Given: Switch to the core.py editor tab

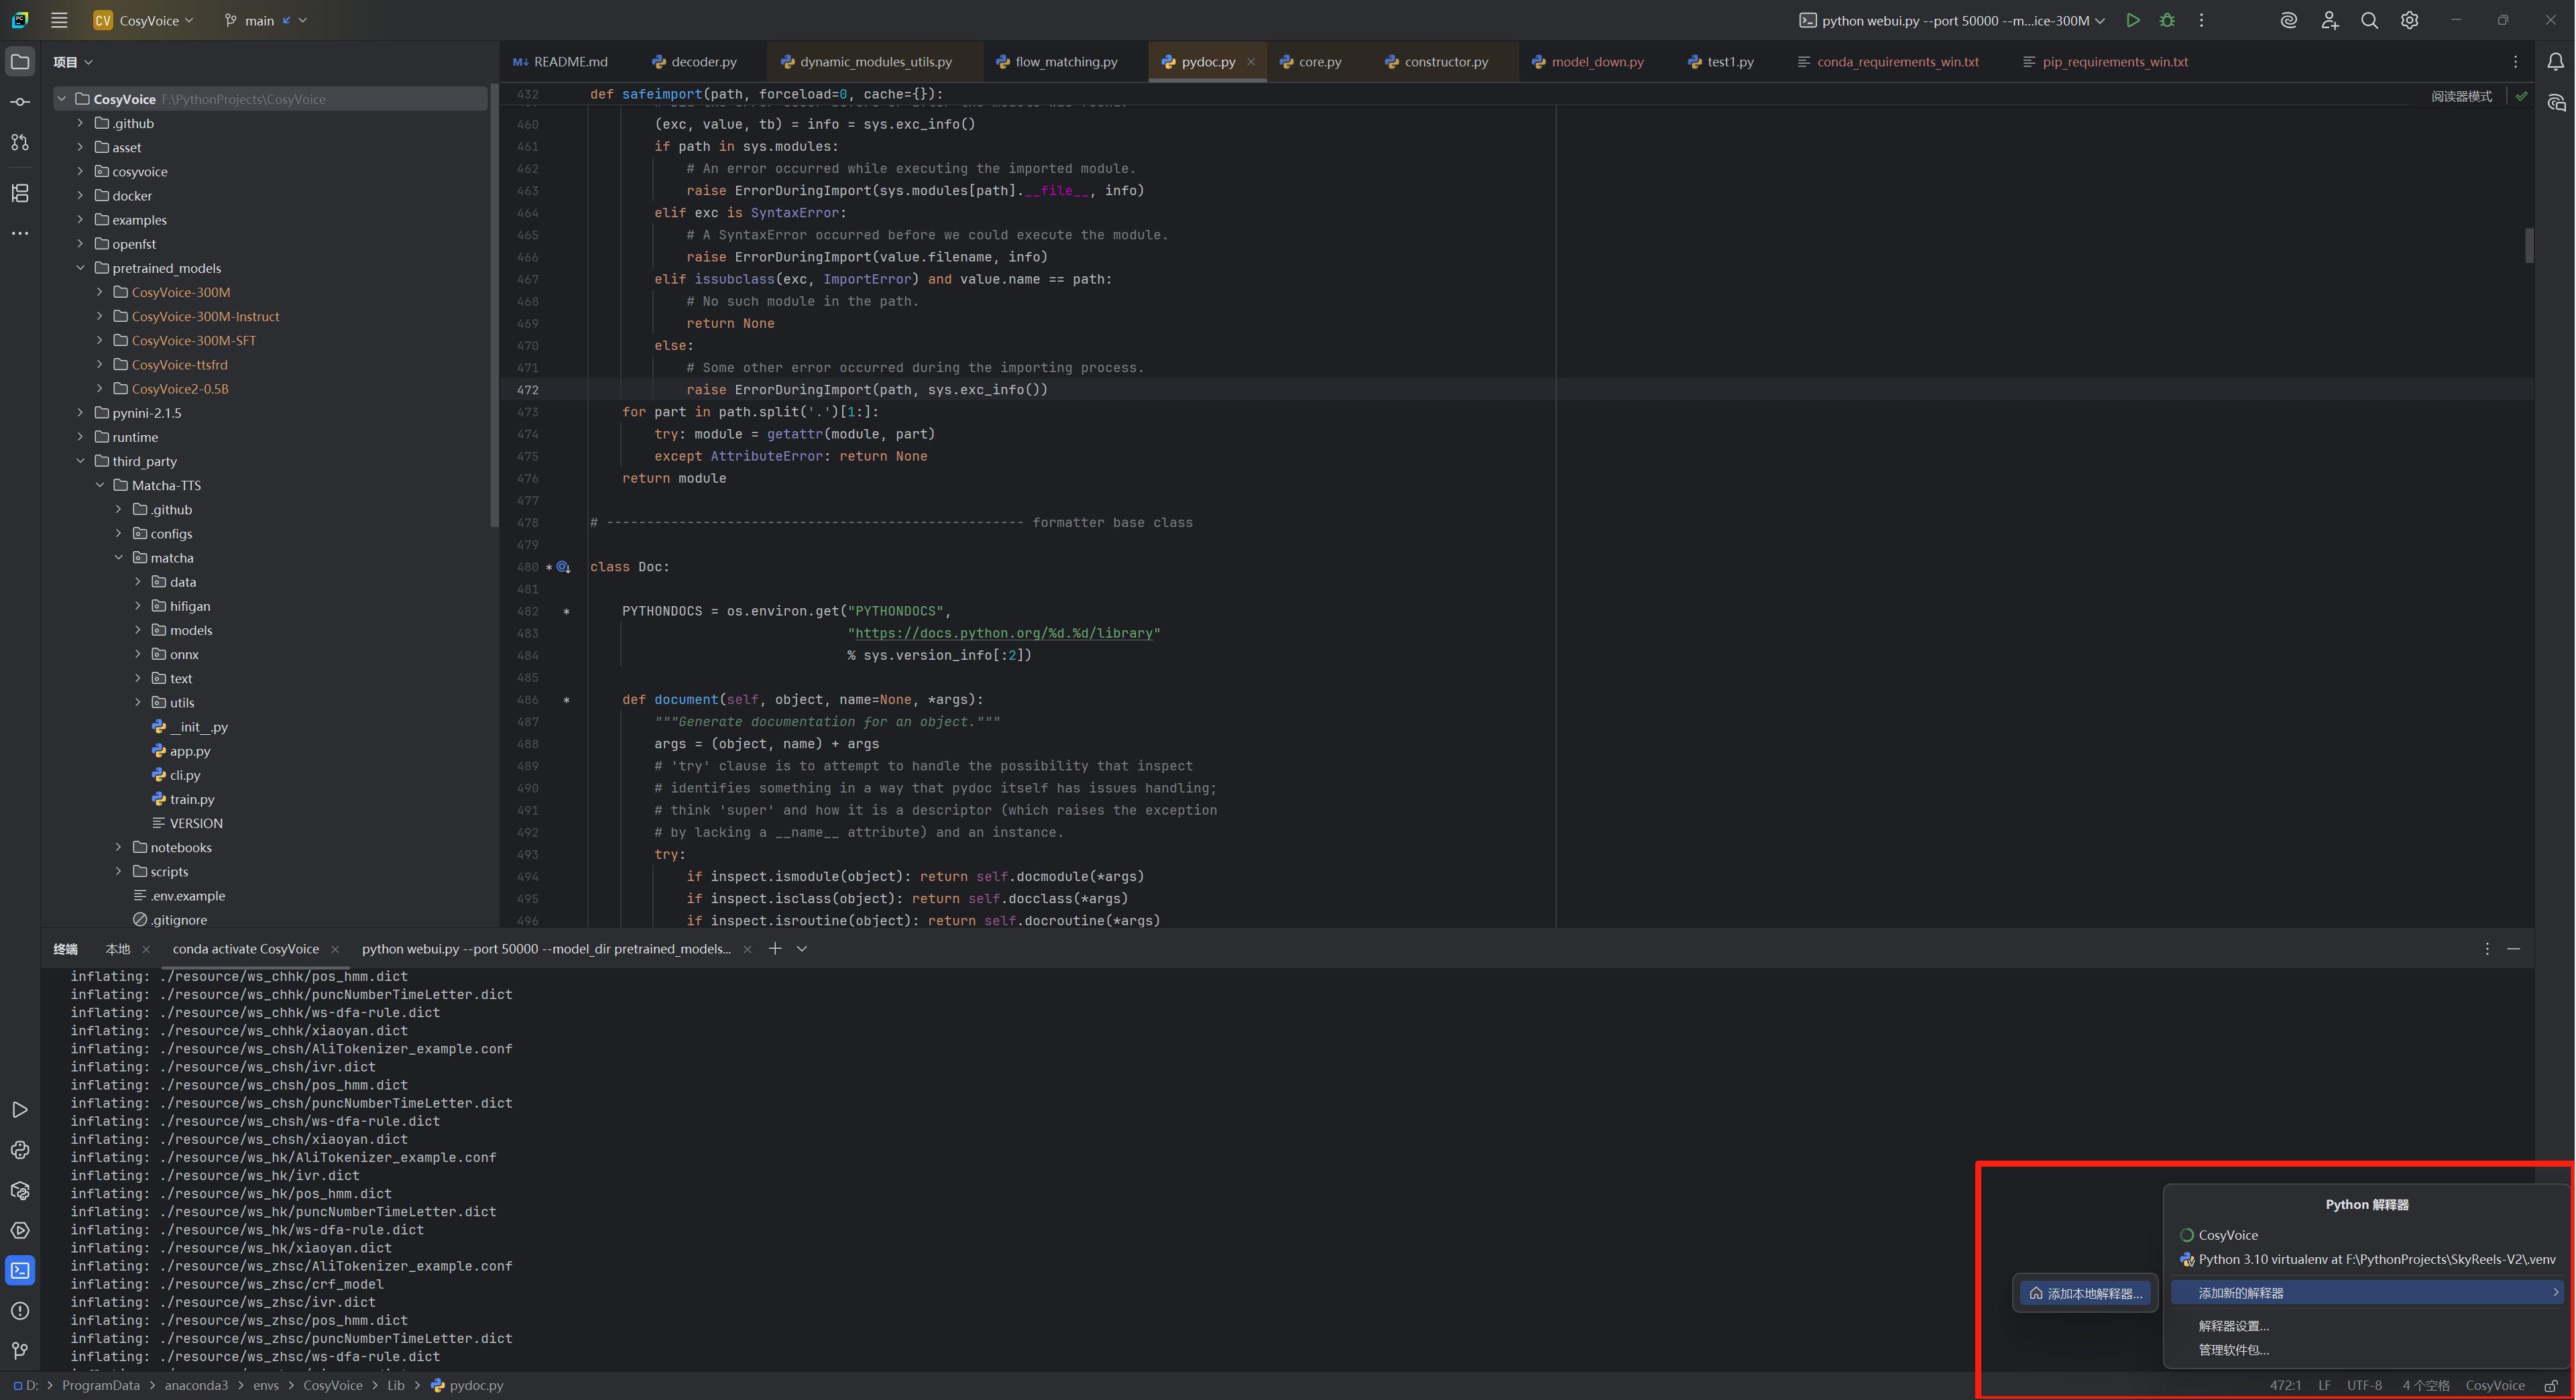Looking at the screenshot, I should coord(1319,62).
